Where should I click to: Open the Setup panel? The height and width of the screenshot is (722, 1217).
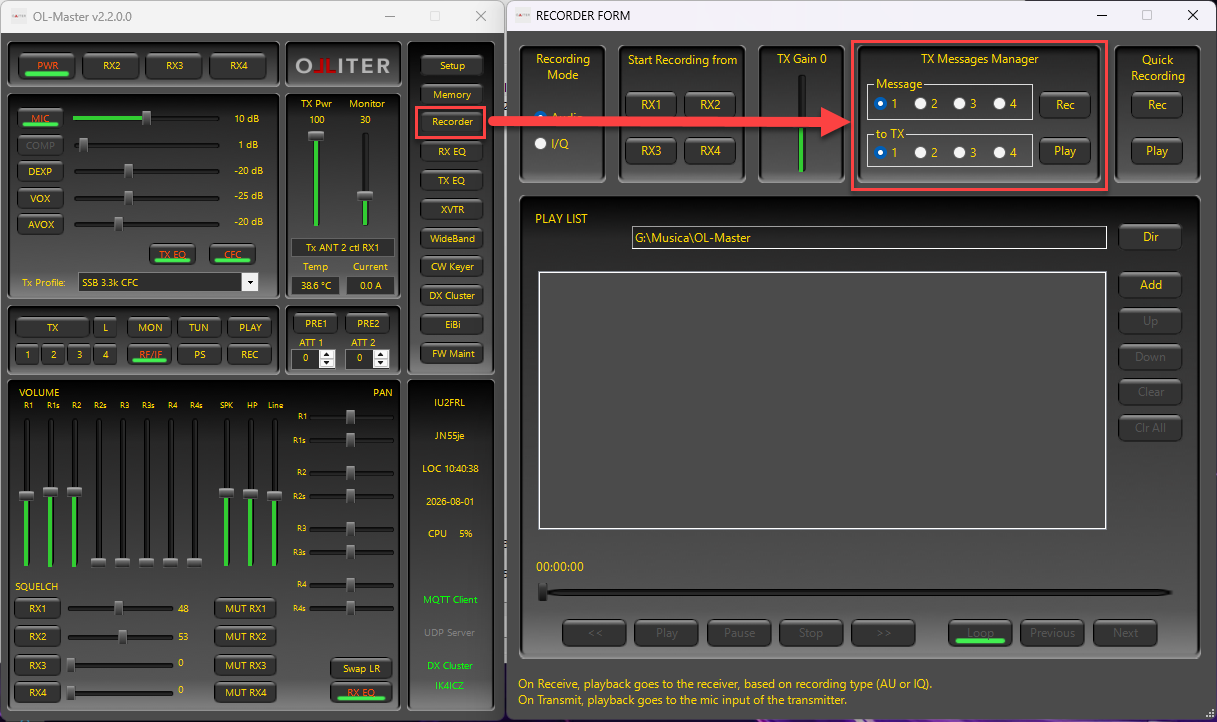coord(452,66)
